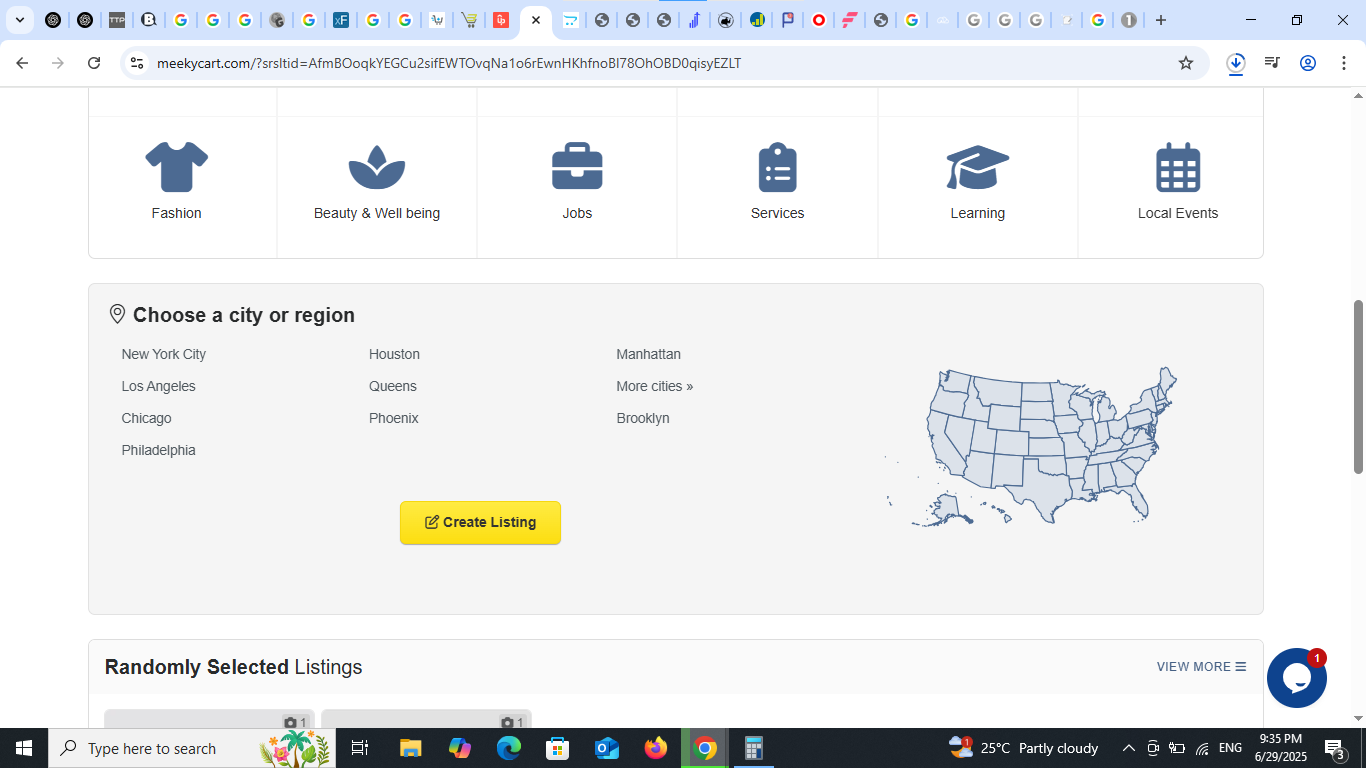1366x768 pixels.
Task: Open the live chat bubble widget
Action: [1297, 678]
